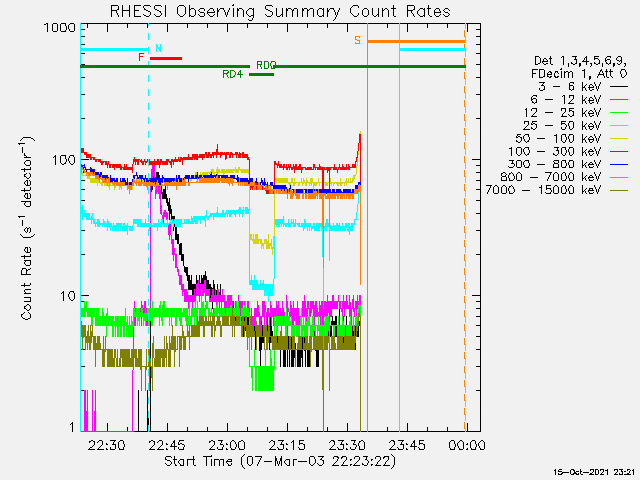Image resolution: width=640 pixels, height=480 pixels.
Task: Click the blue line swatch beside 300 - 800 keV
Action: coord(619,164)
